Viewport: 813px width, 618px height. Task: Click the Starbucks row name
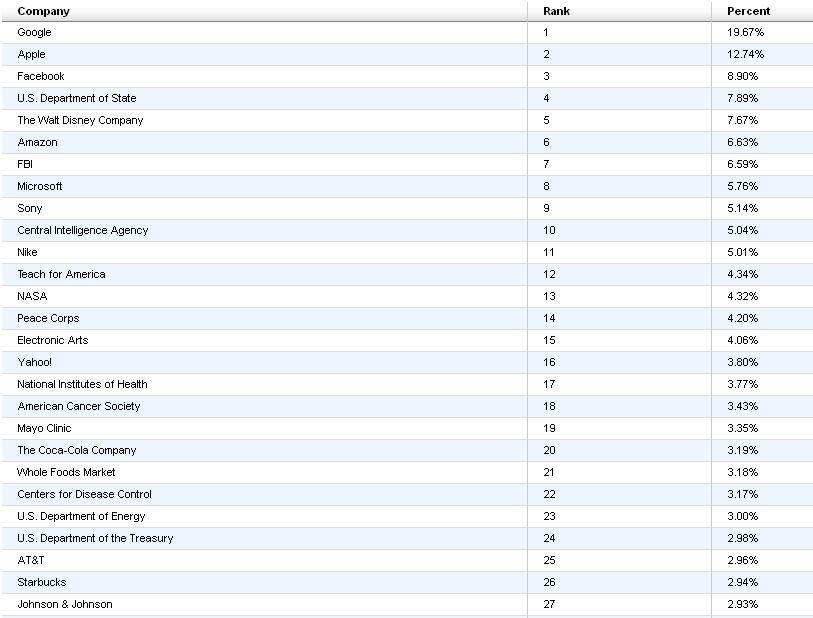[x=41, y=582]
